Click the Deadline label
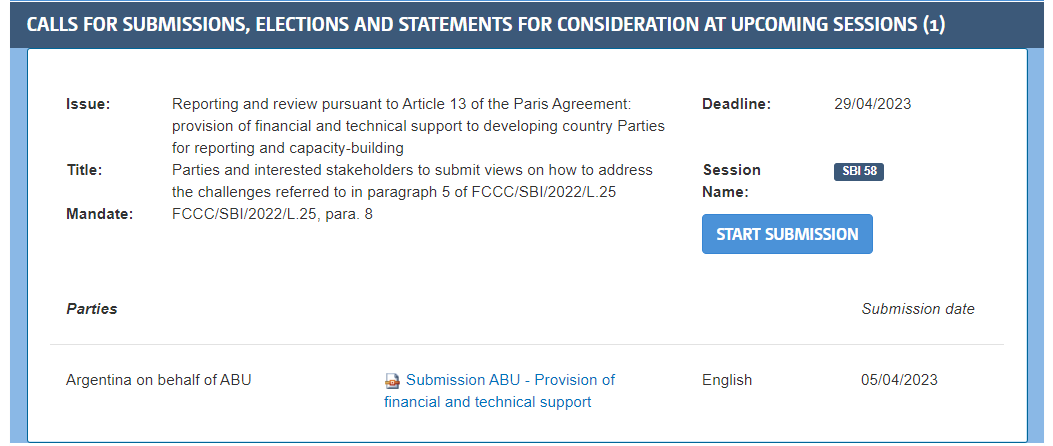 736,104
